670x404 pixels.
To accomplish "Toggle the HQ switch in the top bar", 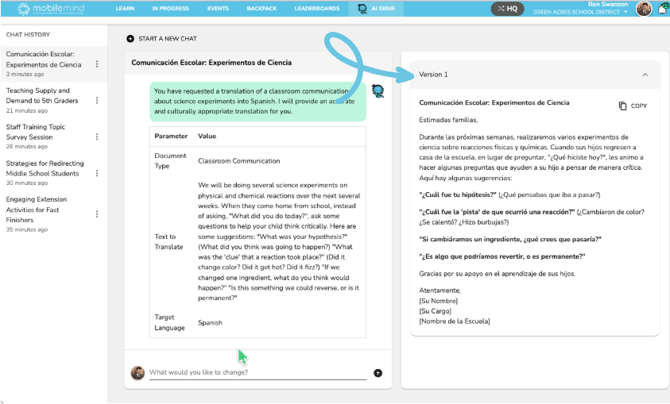I will pos(507,9).
